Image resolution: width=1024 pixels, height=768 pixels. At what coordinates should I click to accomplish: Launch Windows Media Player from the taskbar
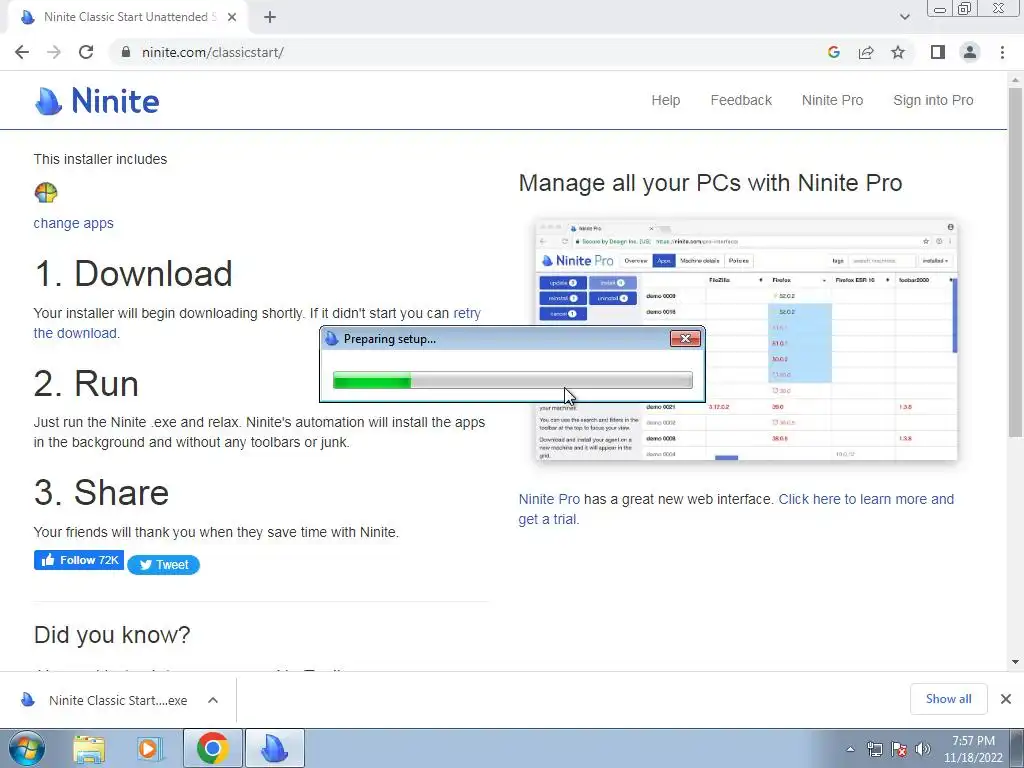[x=149, y=749]
